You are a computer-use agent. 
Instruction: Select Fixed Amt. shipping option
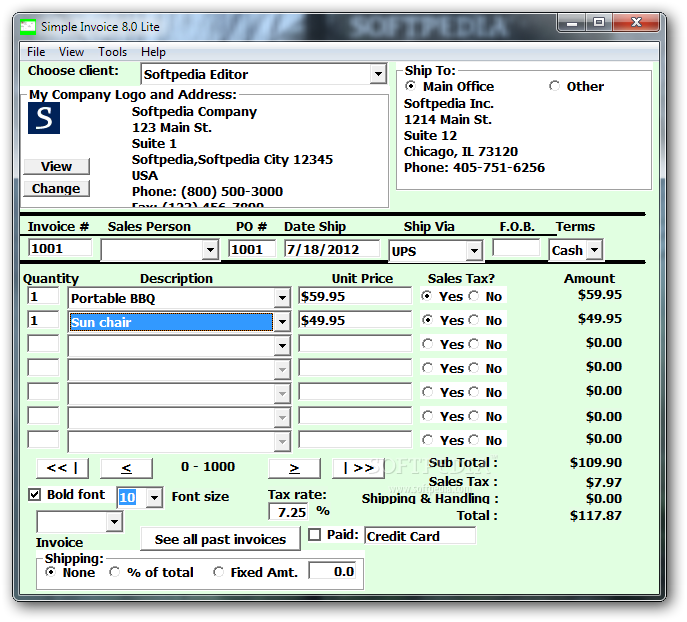point(218,572)
